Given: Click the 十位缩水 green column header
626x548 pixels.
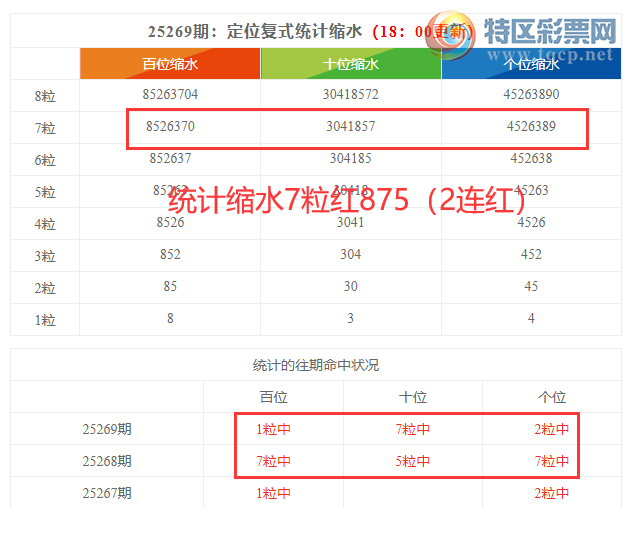Looking at the screenshot, I should click(351, 63).
